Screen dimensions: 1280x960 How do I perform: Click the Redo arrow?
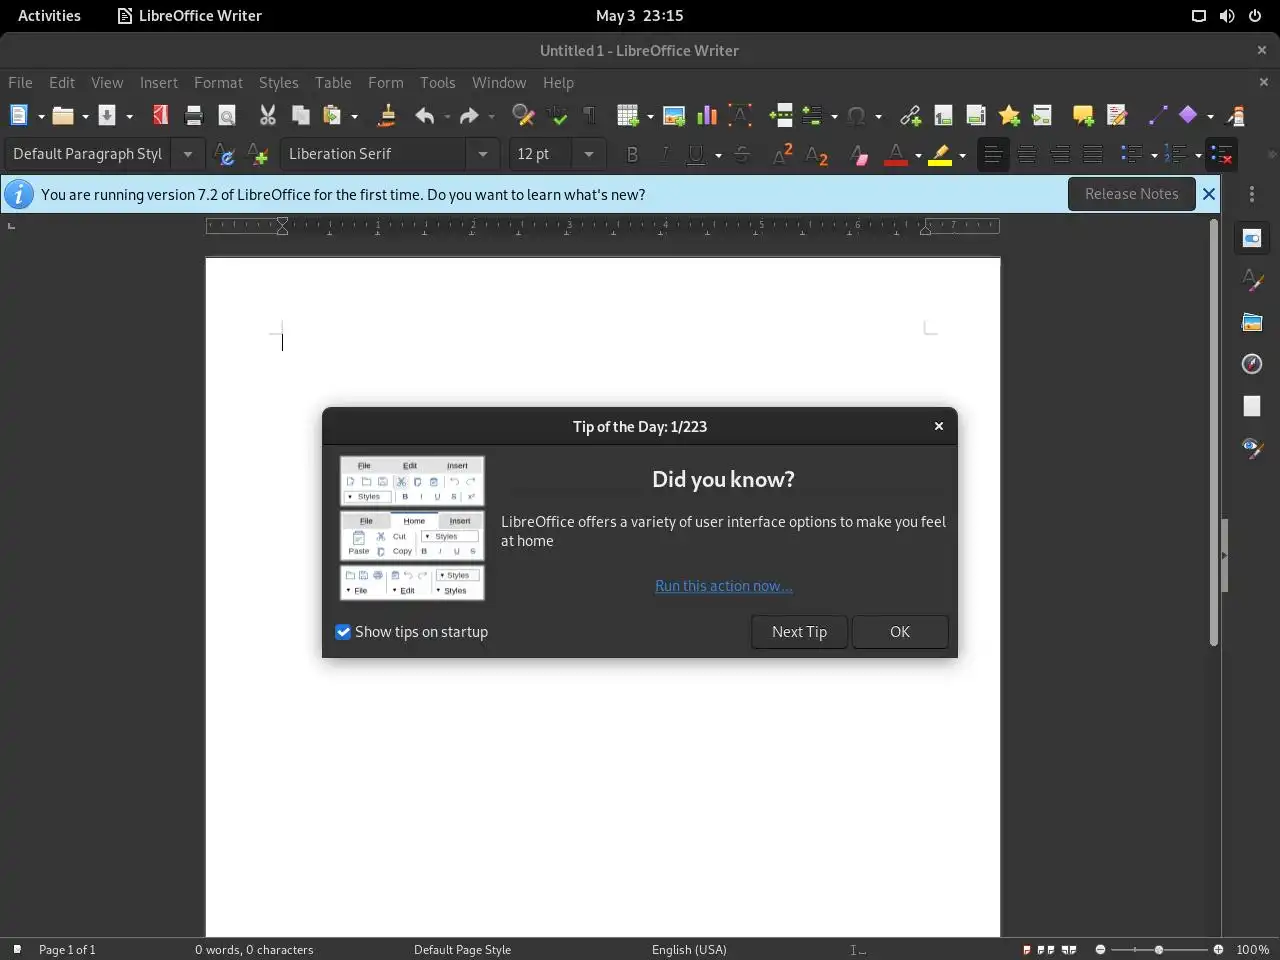469,116
